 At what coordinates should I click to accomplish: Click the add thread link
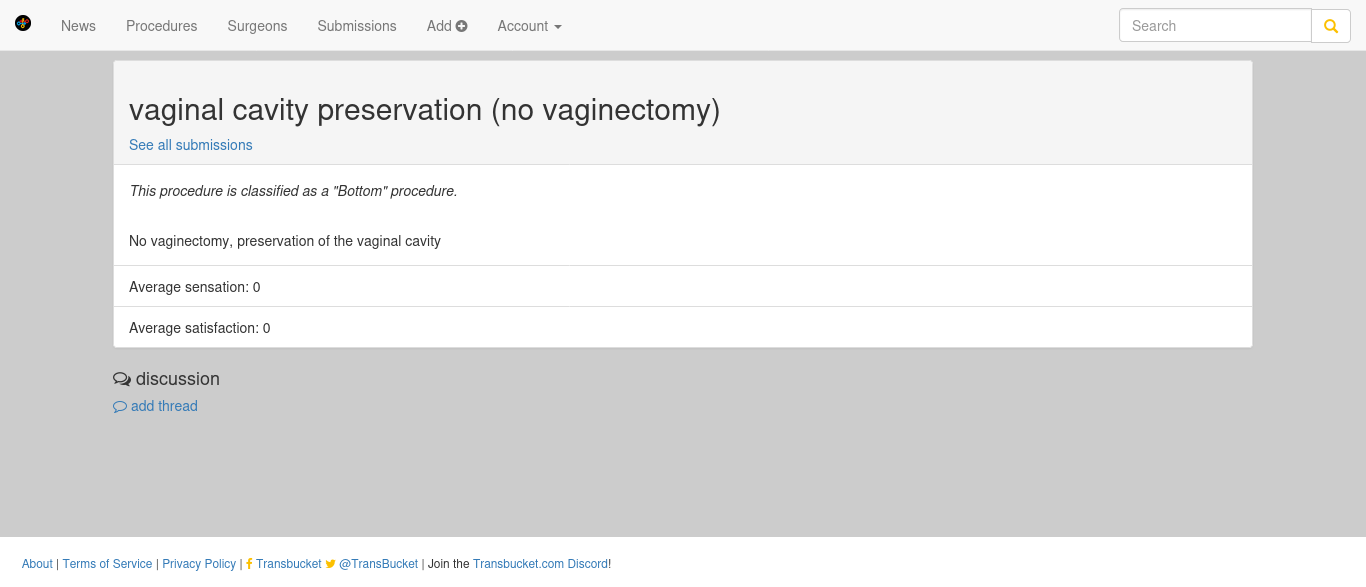(x=164, y=406)
